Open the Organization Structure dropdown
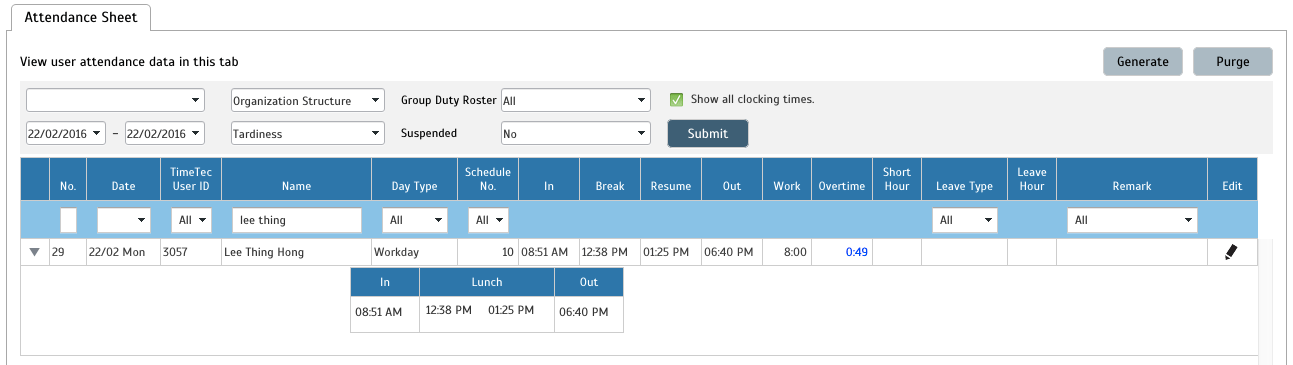Viewport: 1293px width, 365px height. pos(308,101)
